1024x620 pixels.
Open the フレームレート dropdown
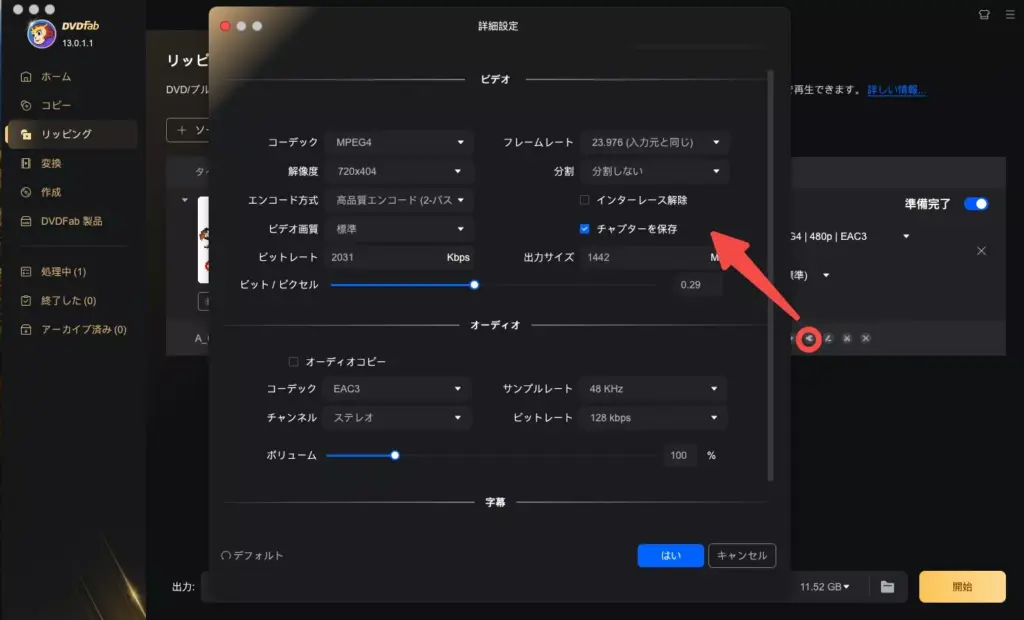[654, 140]
